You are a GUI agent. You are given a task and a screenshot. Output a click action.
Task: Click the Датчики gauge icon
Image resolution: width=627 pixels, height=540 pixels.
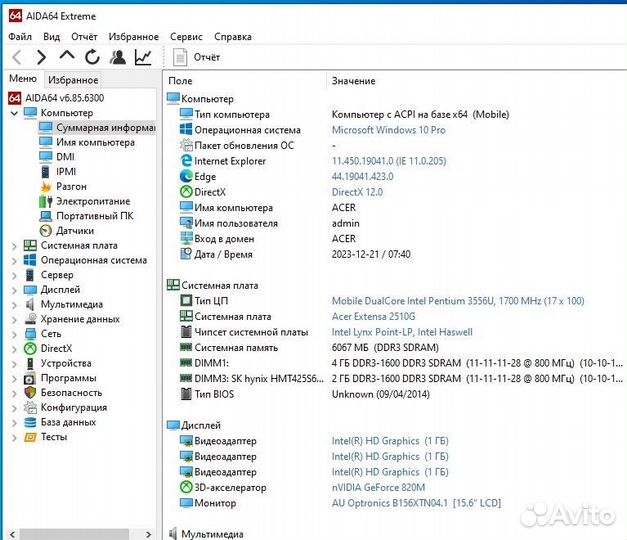tap(46, 231)
